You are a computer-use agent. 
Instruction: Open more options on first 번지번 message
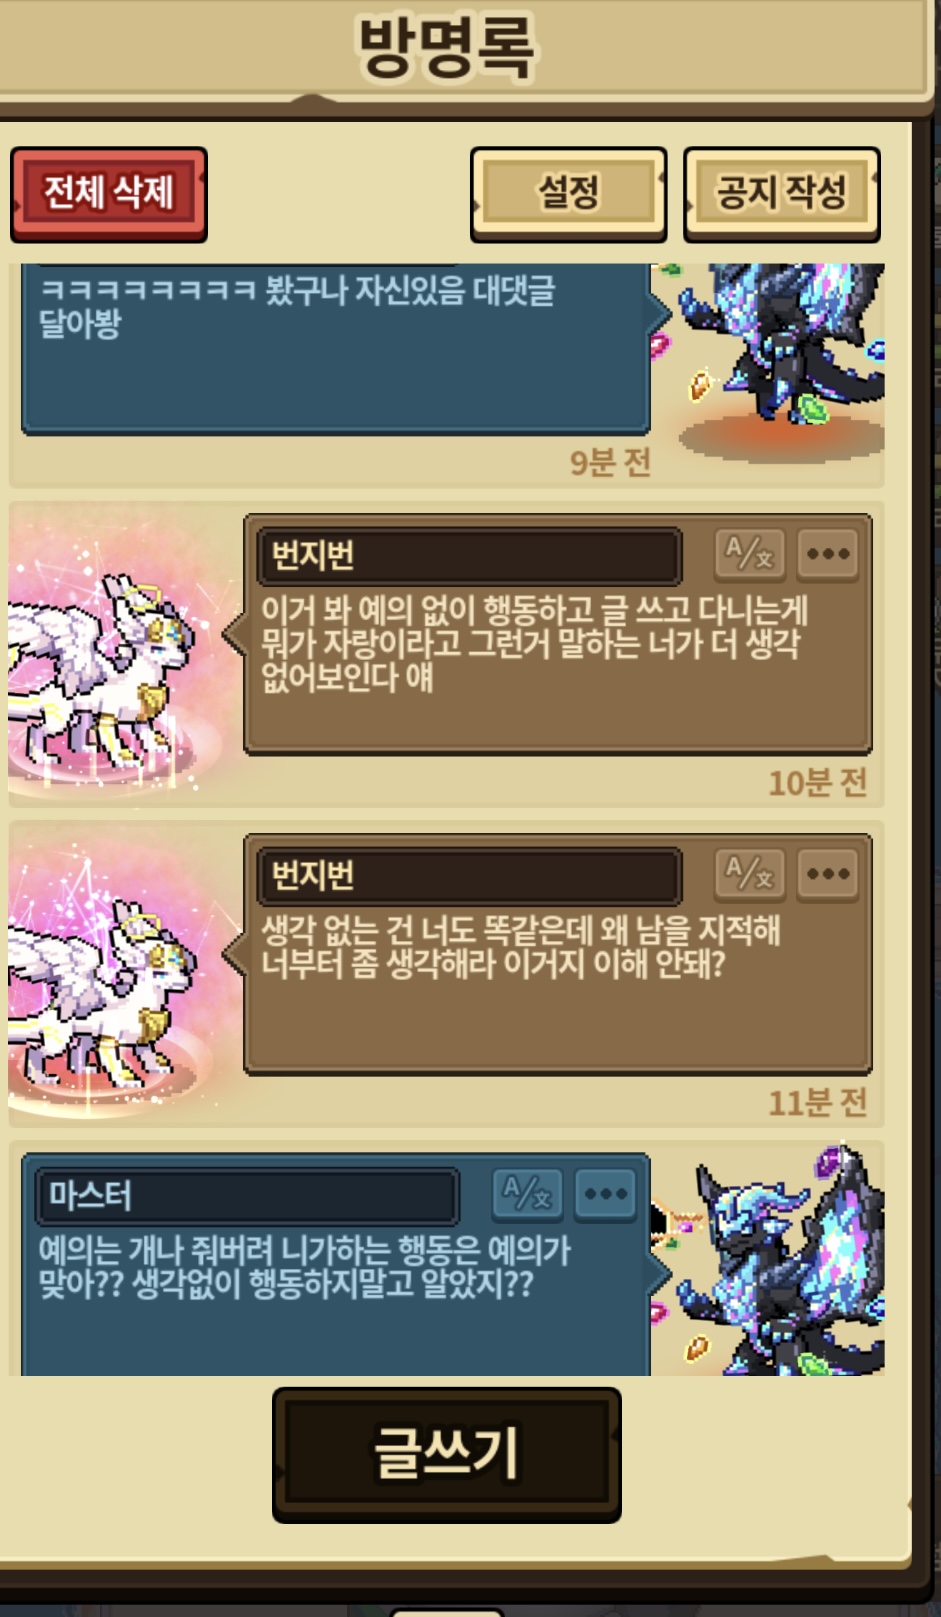(828, 554)
